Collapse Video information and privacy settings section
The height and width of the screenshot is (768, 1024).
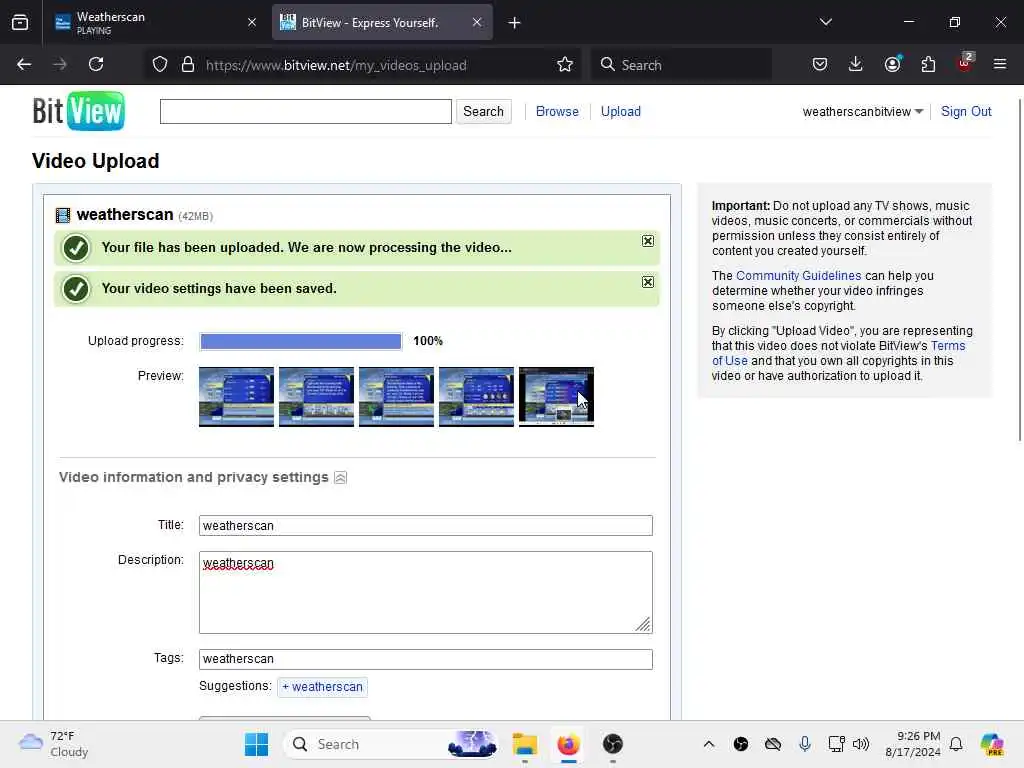(x=340, y=477)
